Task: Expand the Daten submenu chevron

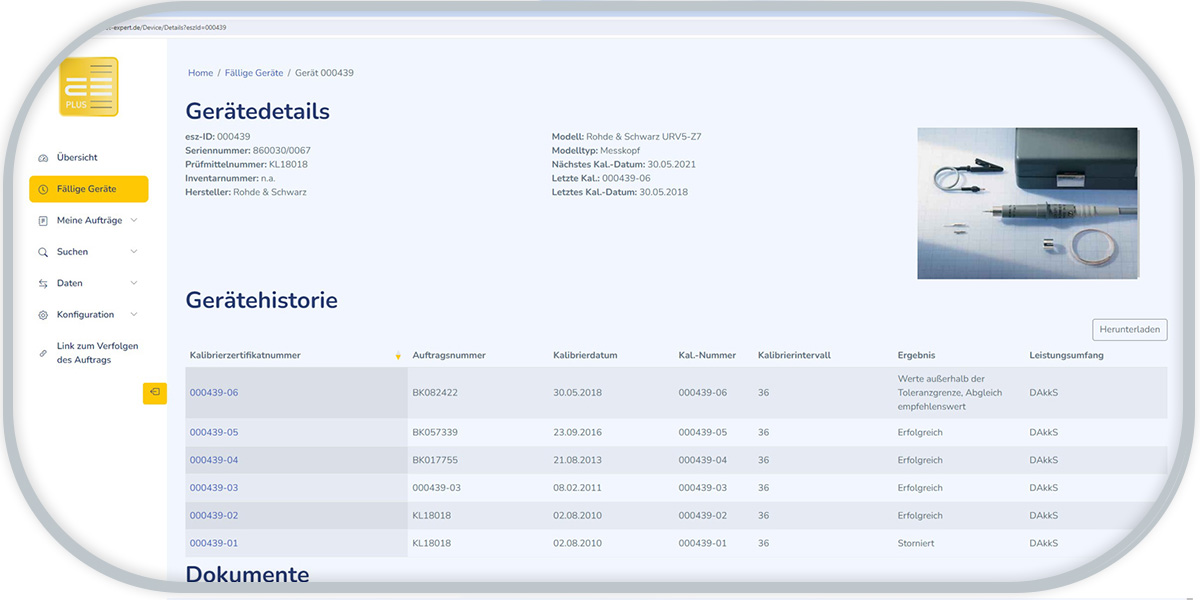Action: point(134,283)
